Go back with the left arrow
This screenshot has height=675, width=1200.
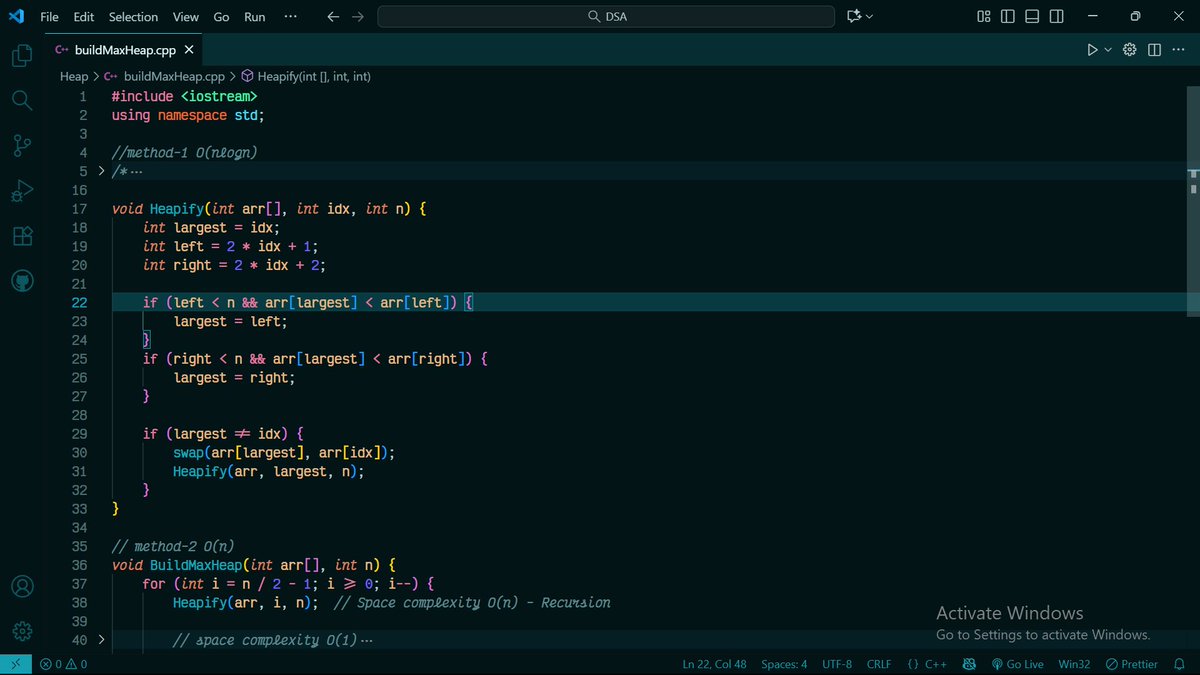coord(333,16)
